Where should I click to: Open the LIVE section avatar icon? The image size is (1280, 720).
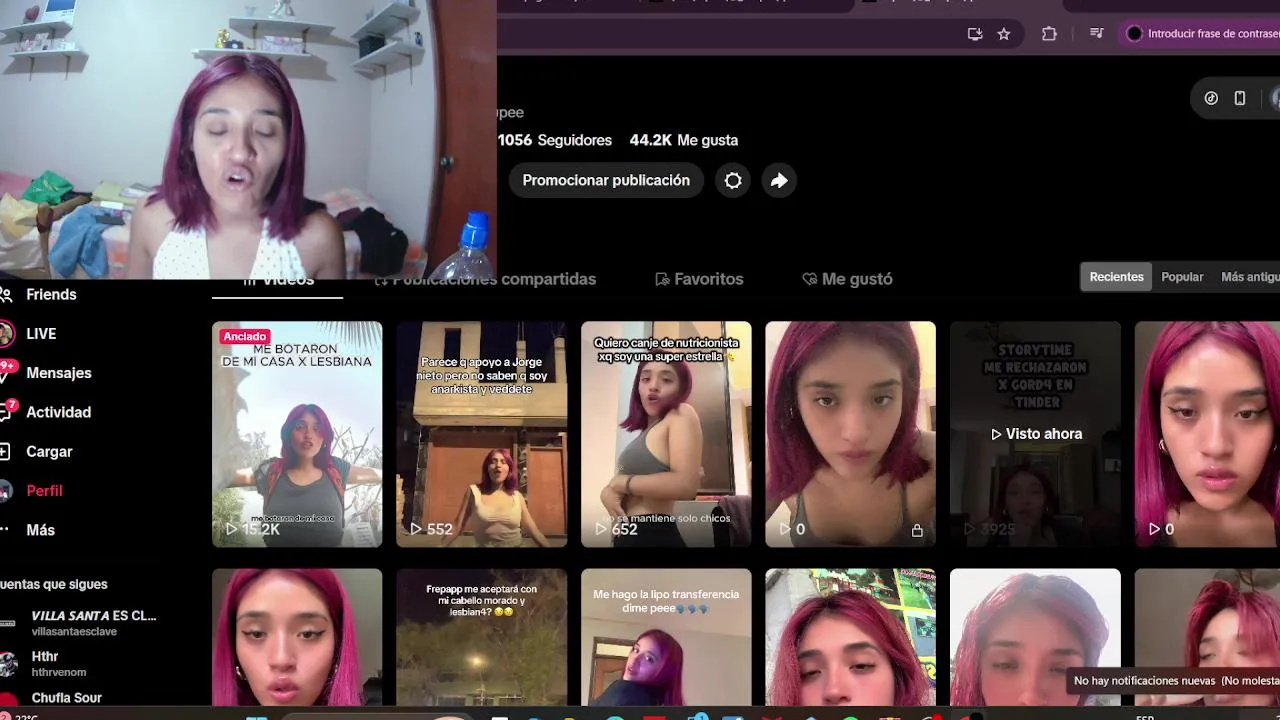pos(6,333)
